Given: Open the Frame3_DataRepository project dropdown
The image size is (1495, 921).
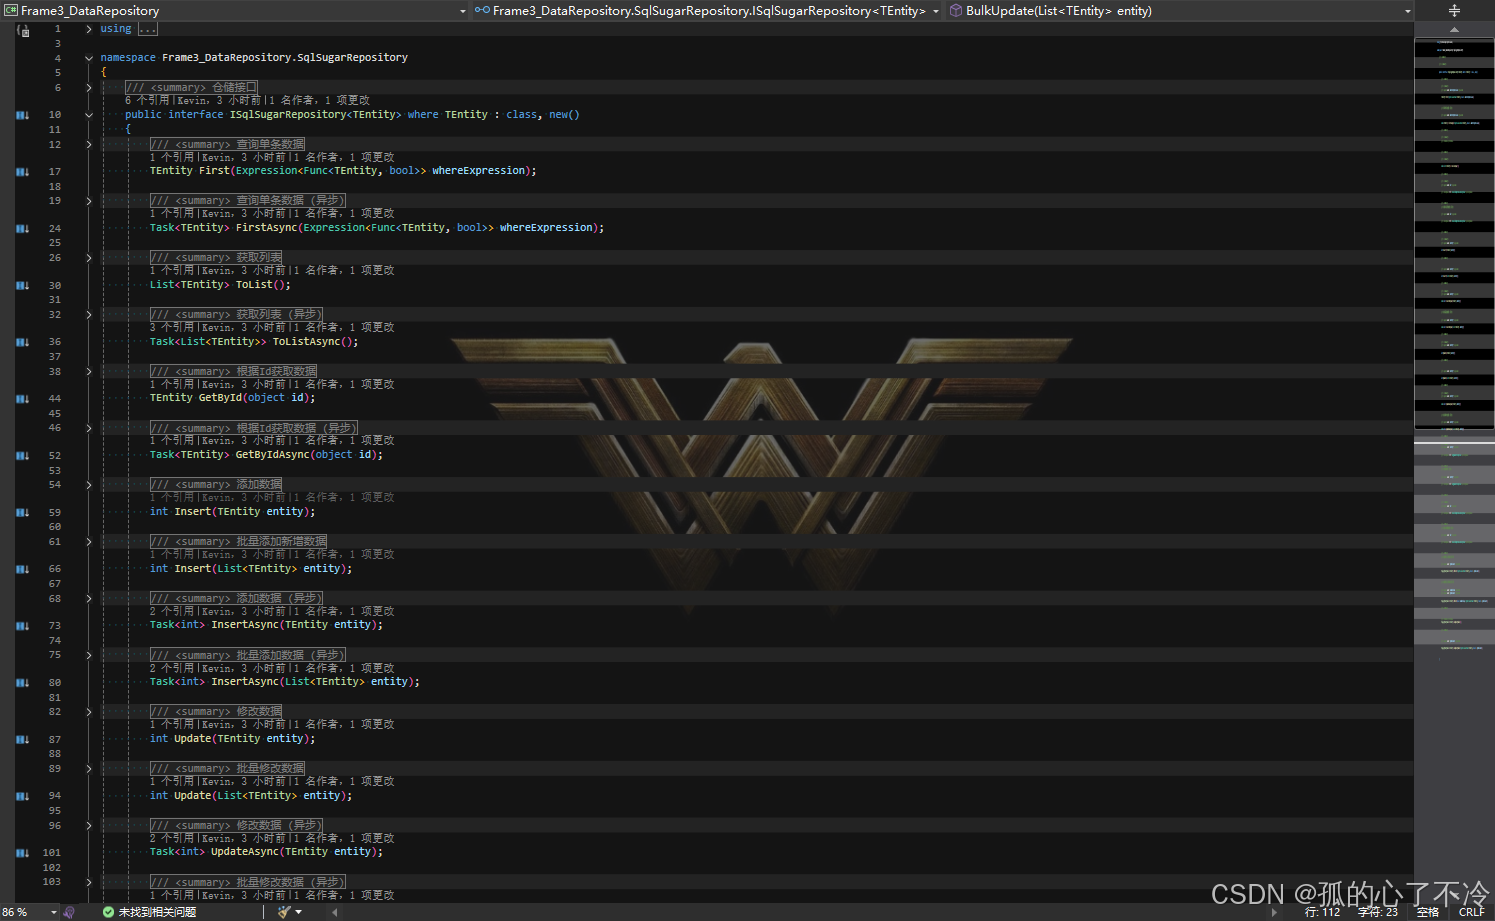Looking at the screenshot, I should click(x=462, y=11).
